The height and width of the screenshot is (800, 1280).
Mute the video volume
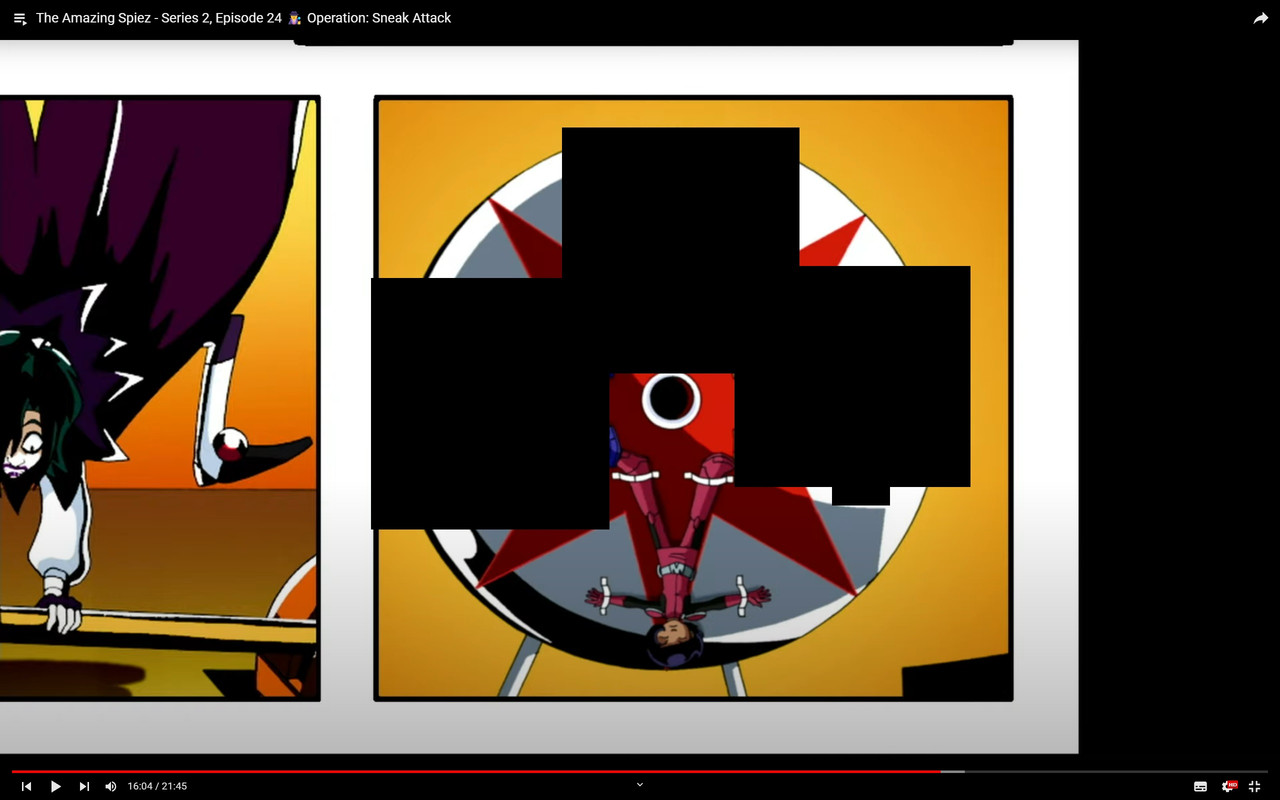pyautogui.click(x=111, y=786)
